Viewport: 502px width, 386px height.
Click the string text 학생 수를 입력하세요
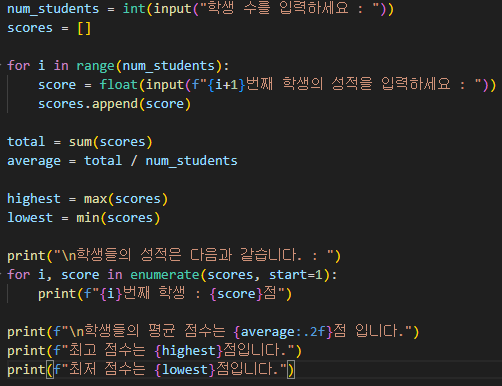click(x=278, y=8)
